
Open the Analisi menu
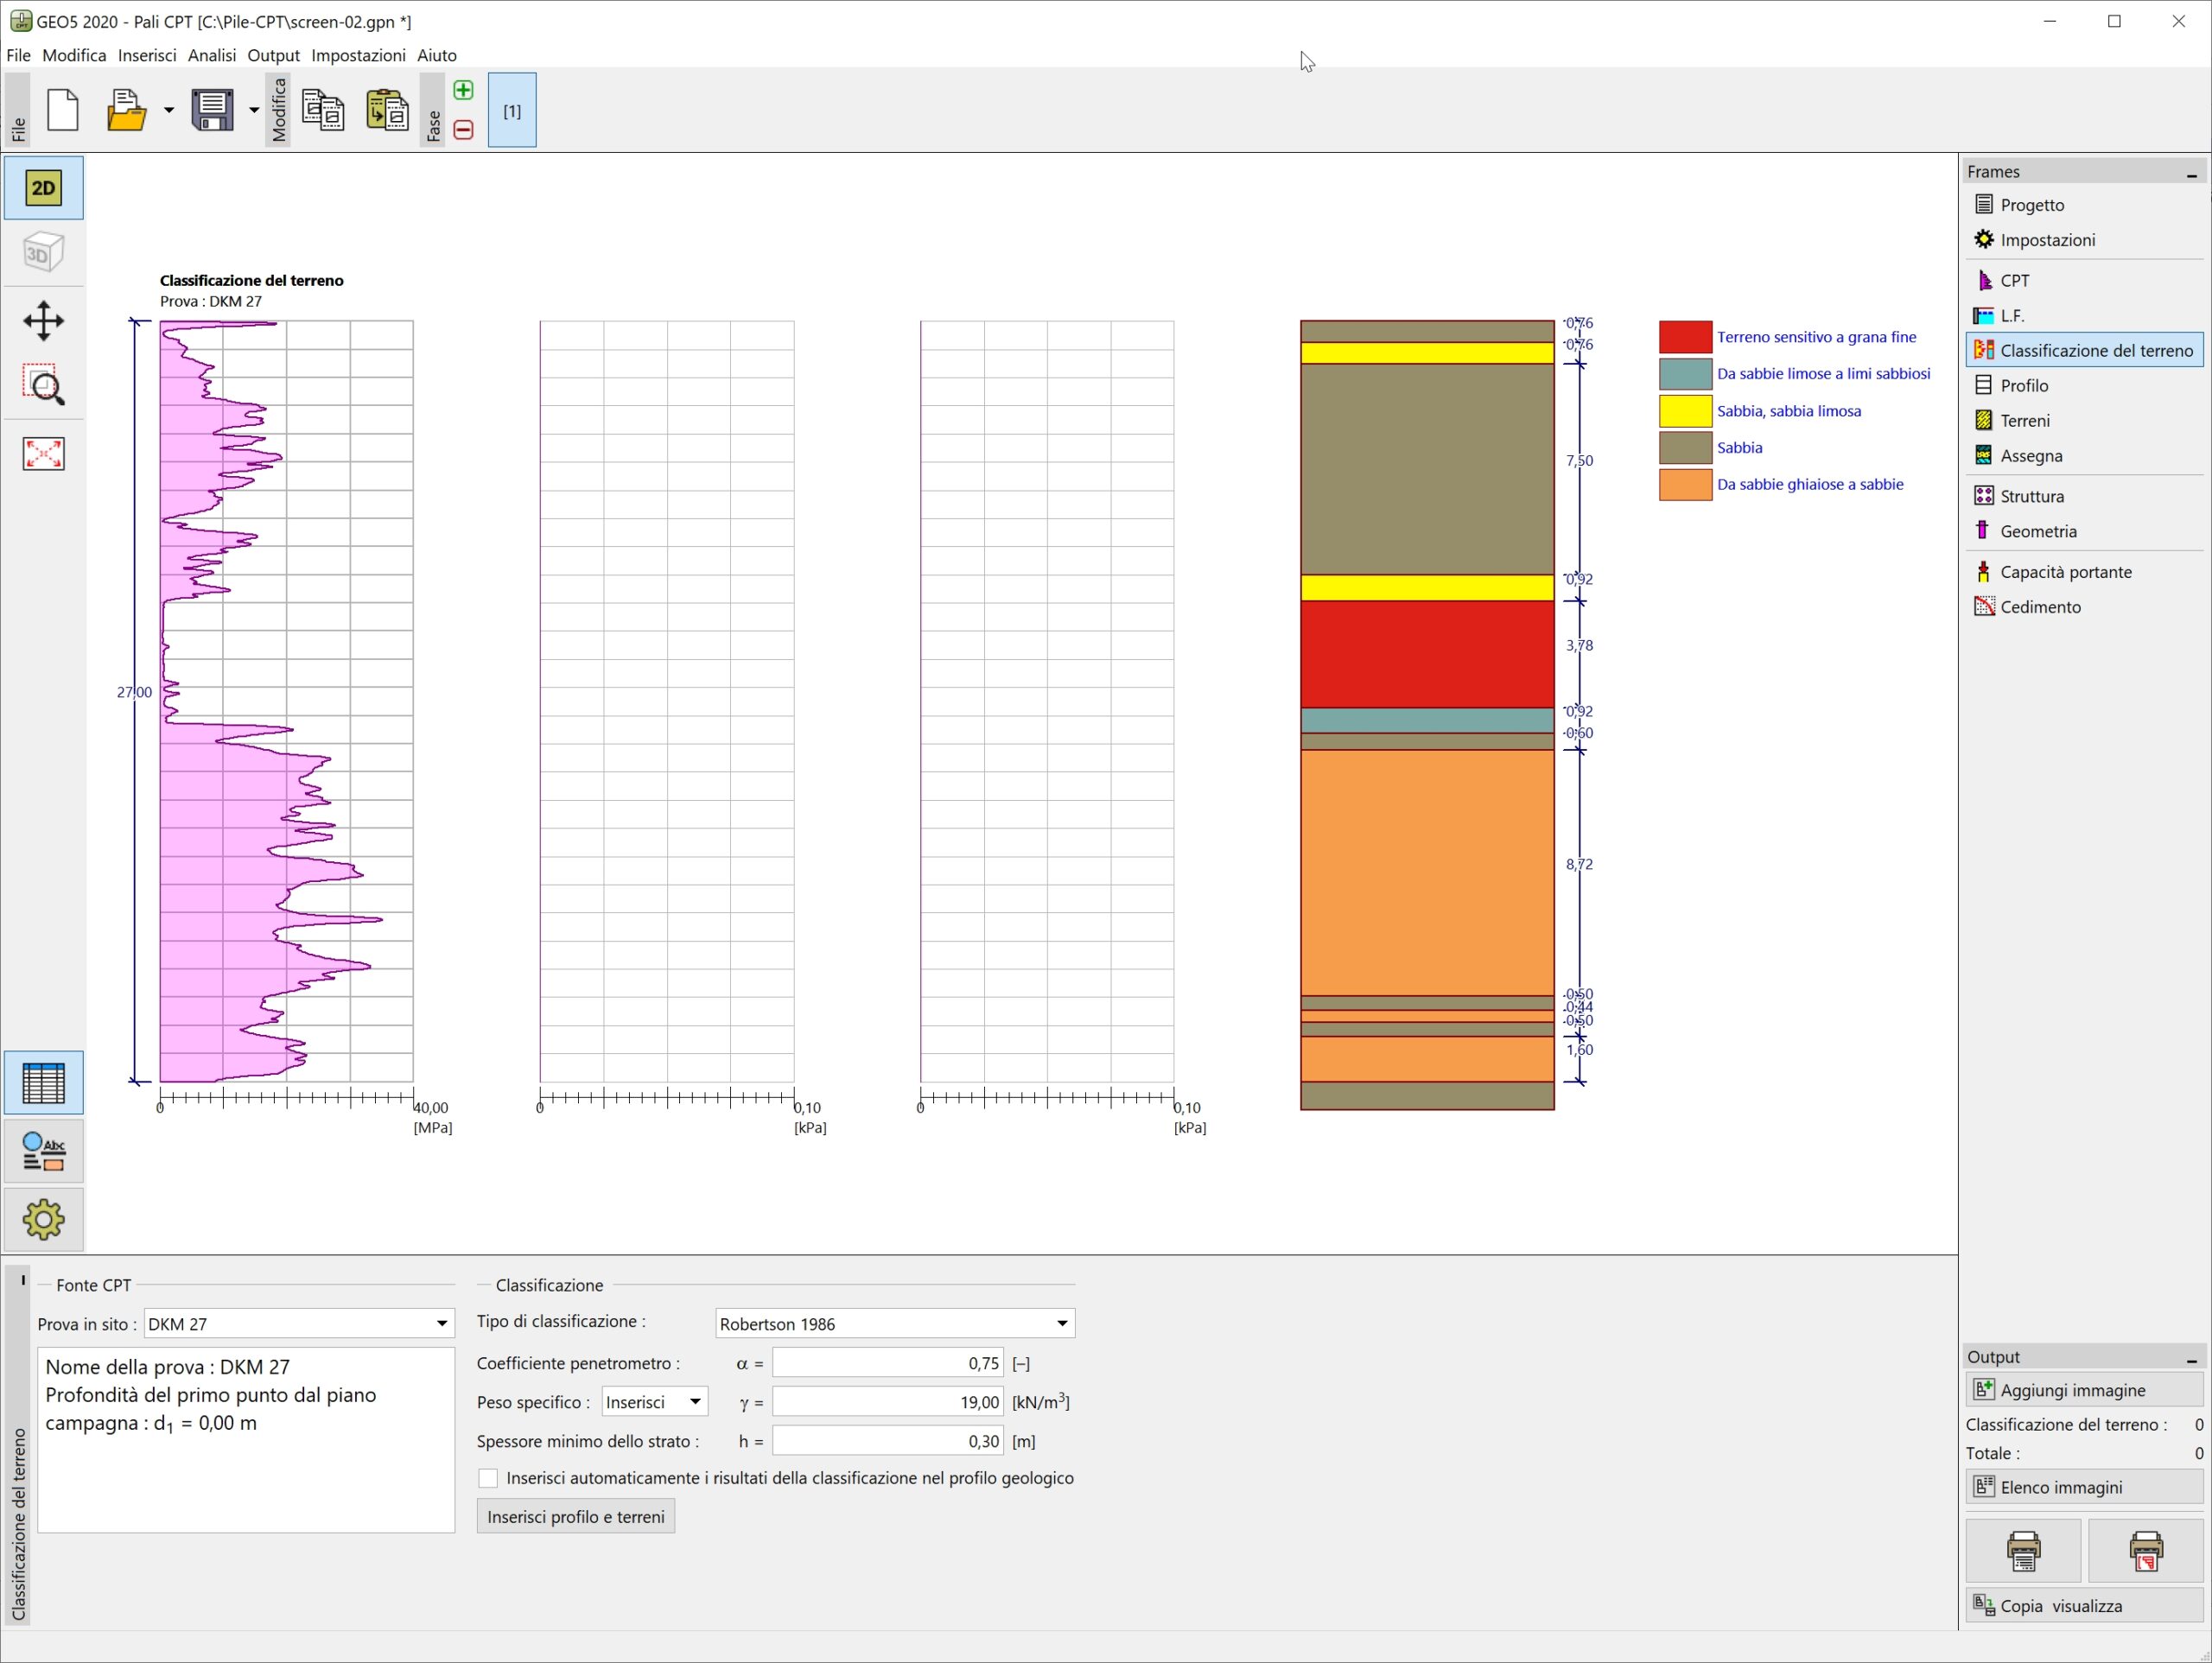point(211,56)
